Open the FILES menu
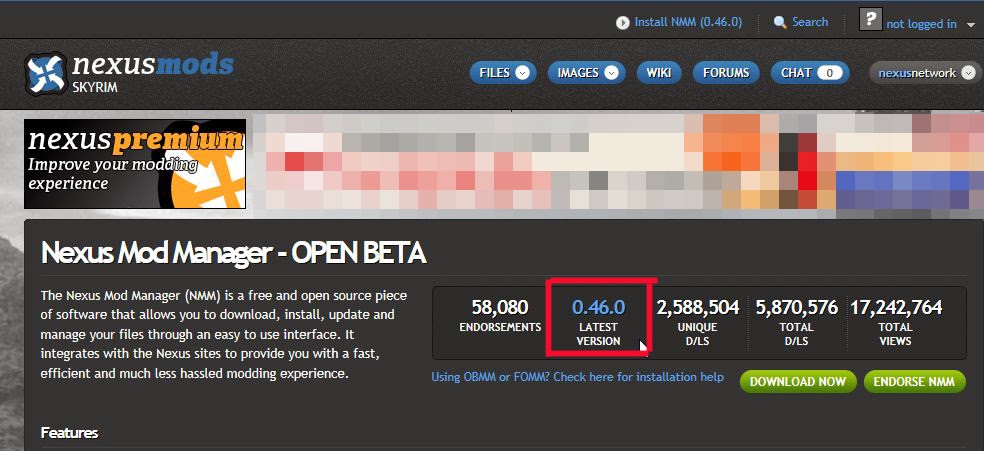 503,73
